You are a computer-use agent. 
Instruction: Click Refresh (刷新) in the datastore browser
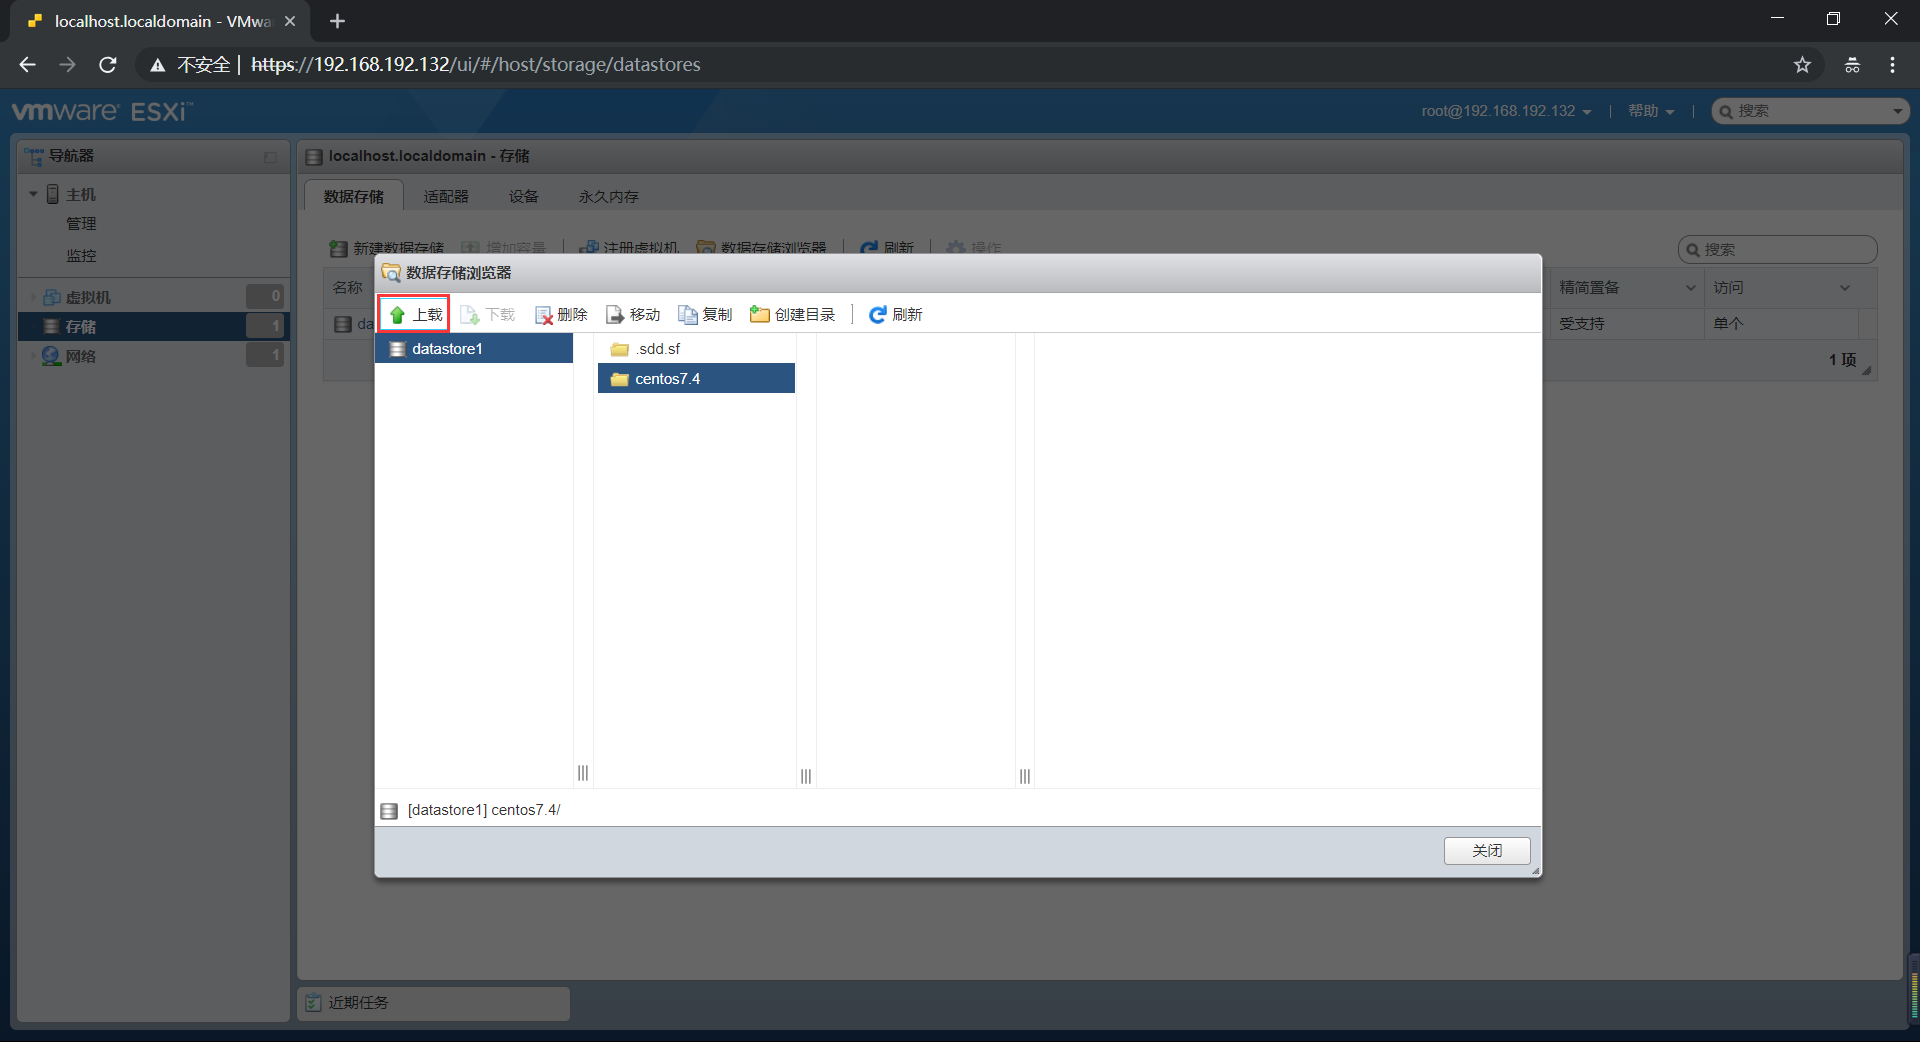896,315
